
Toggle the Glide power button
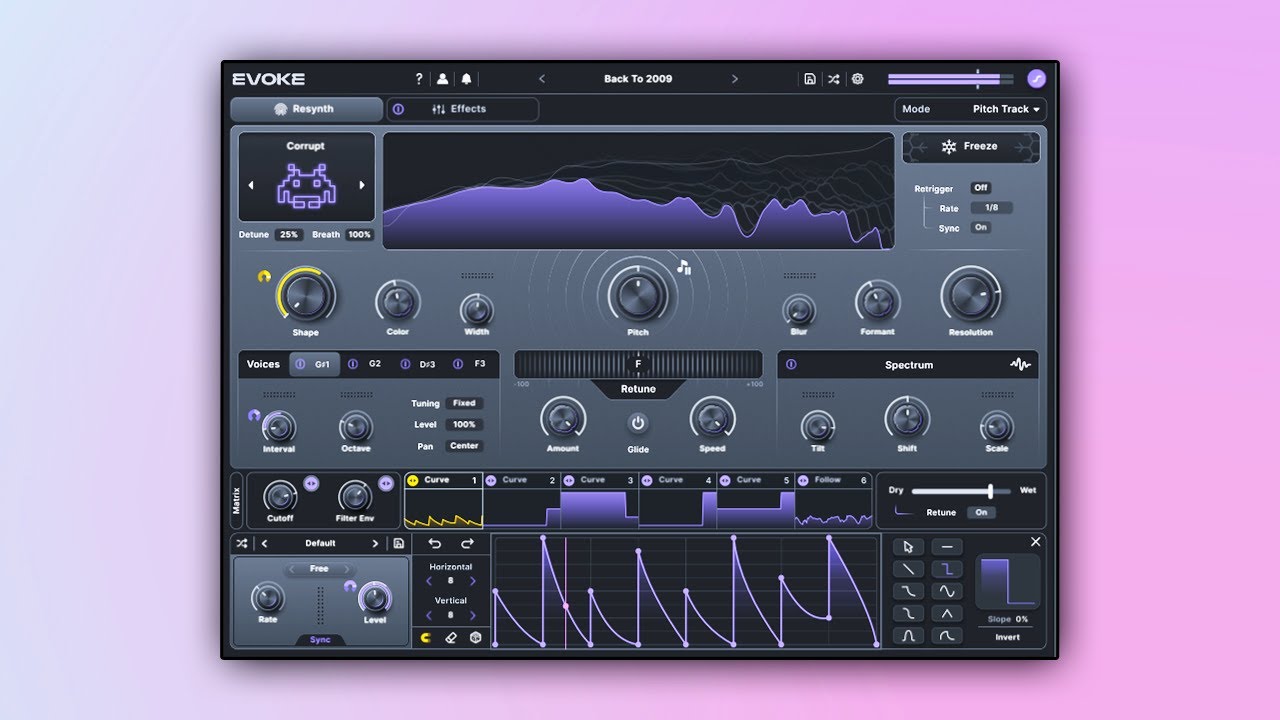638,423
